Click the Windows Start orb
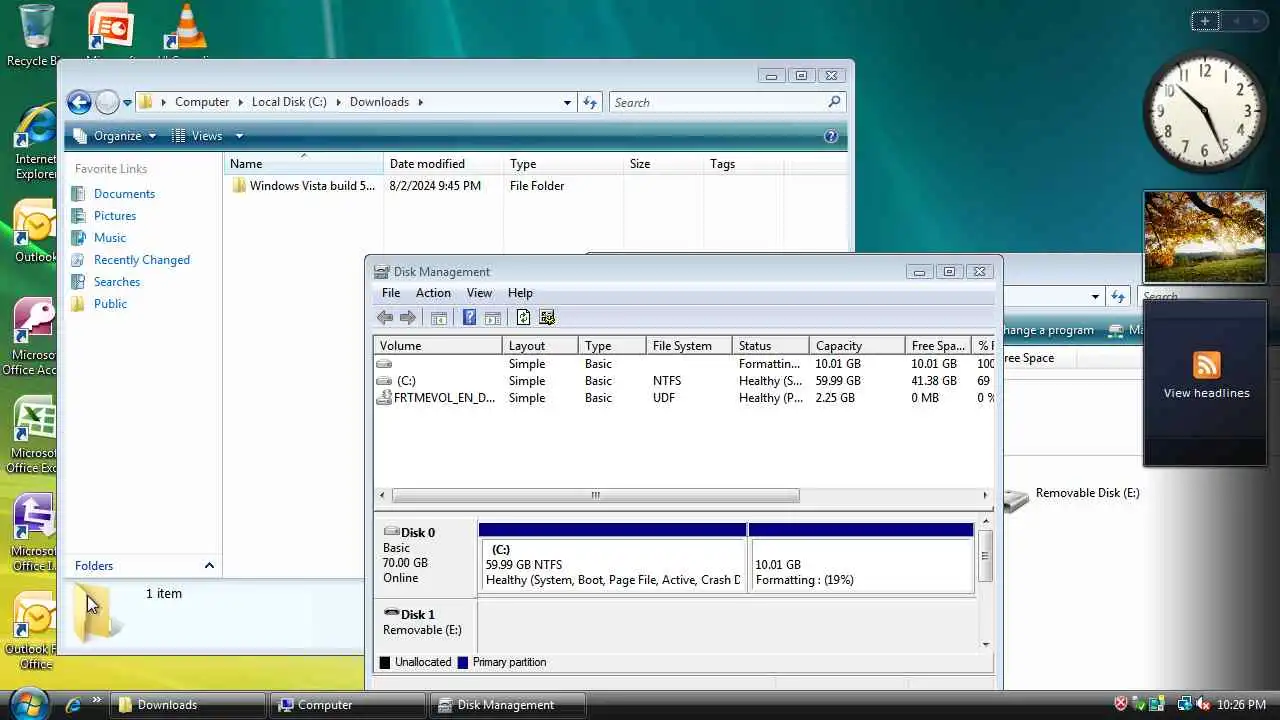This screenshot has height=720, width=1280. point(29,704)
